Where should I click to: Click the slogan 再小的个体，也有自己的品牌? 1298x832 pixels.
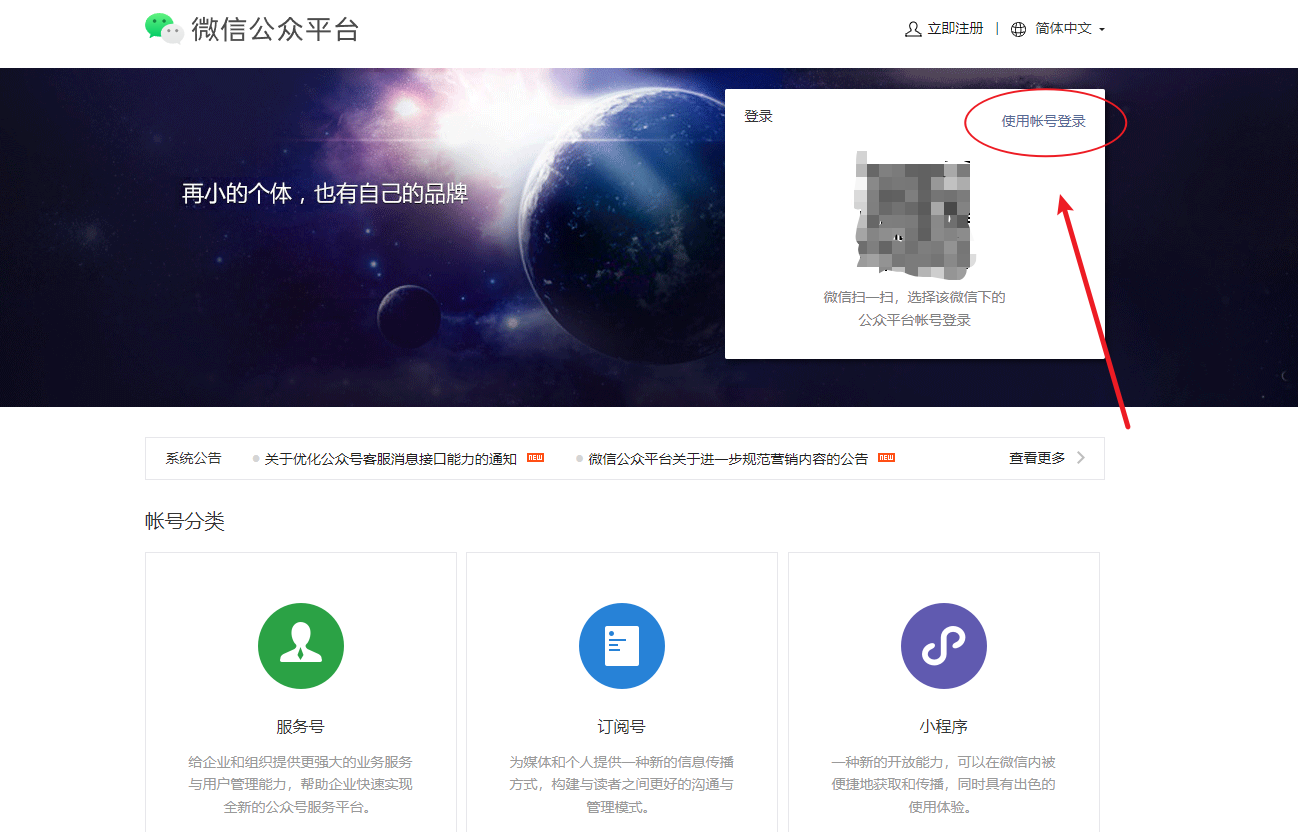(325, 193)
